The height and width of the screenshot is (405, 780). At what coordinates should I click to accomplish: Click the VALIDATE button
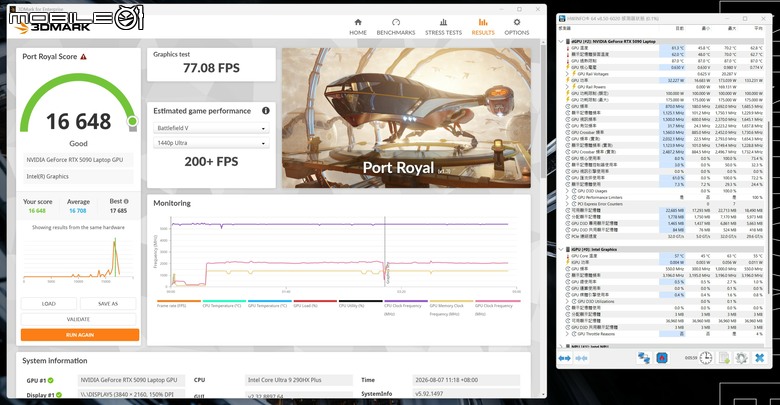78,319
